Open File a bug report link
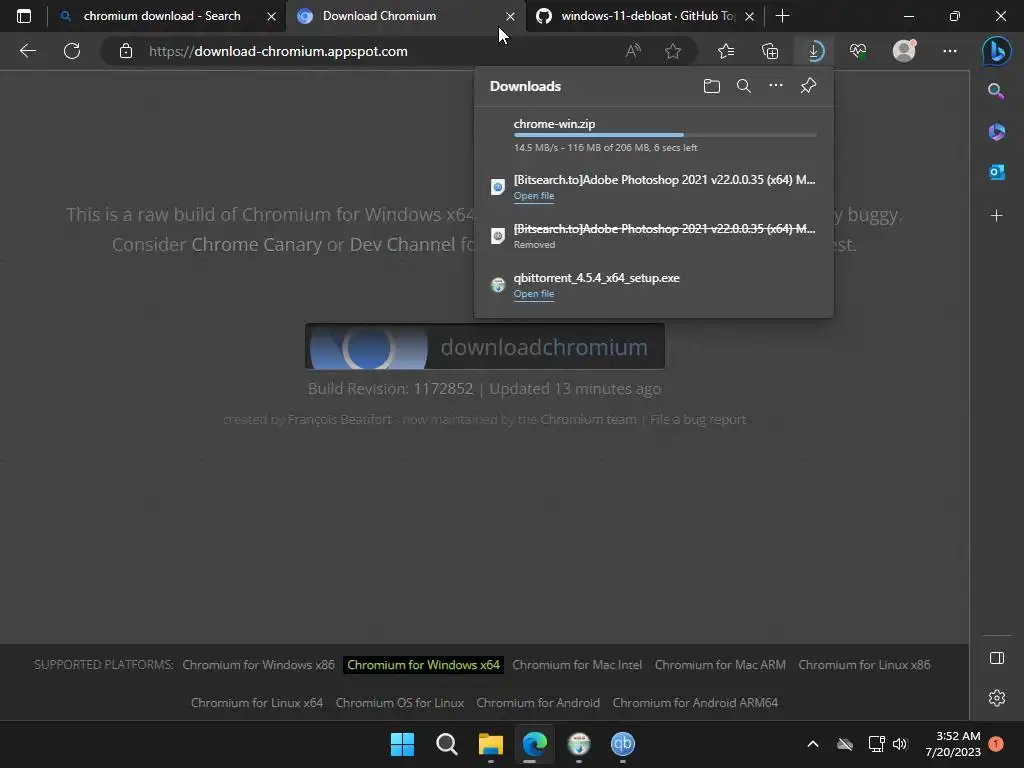 pos(697,419)
